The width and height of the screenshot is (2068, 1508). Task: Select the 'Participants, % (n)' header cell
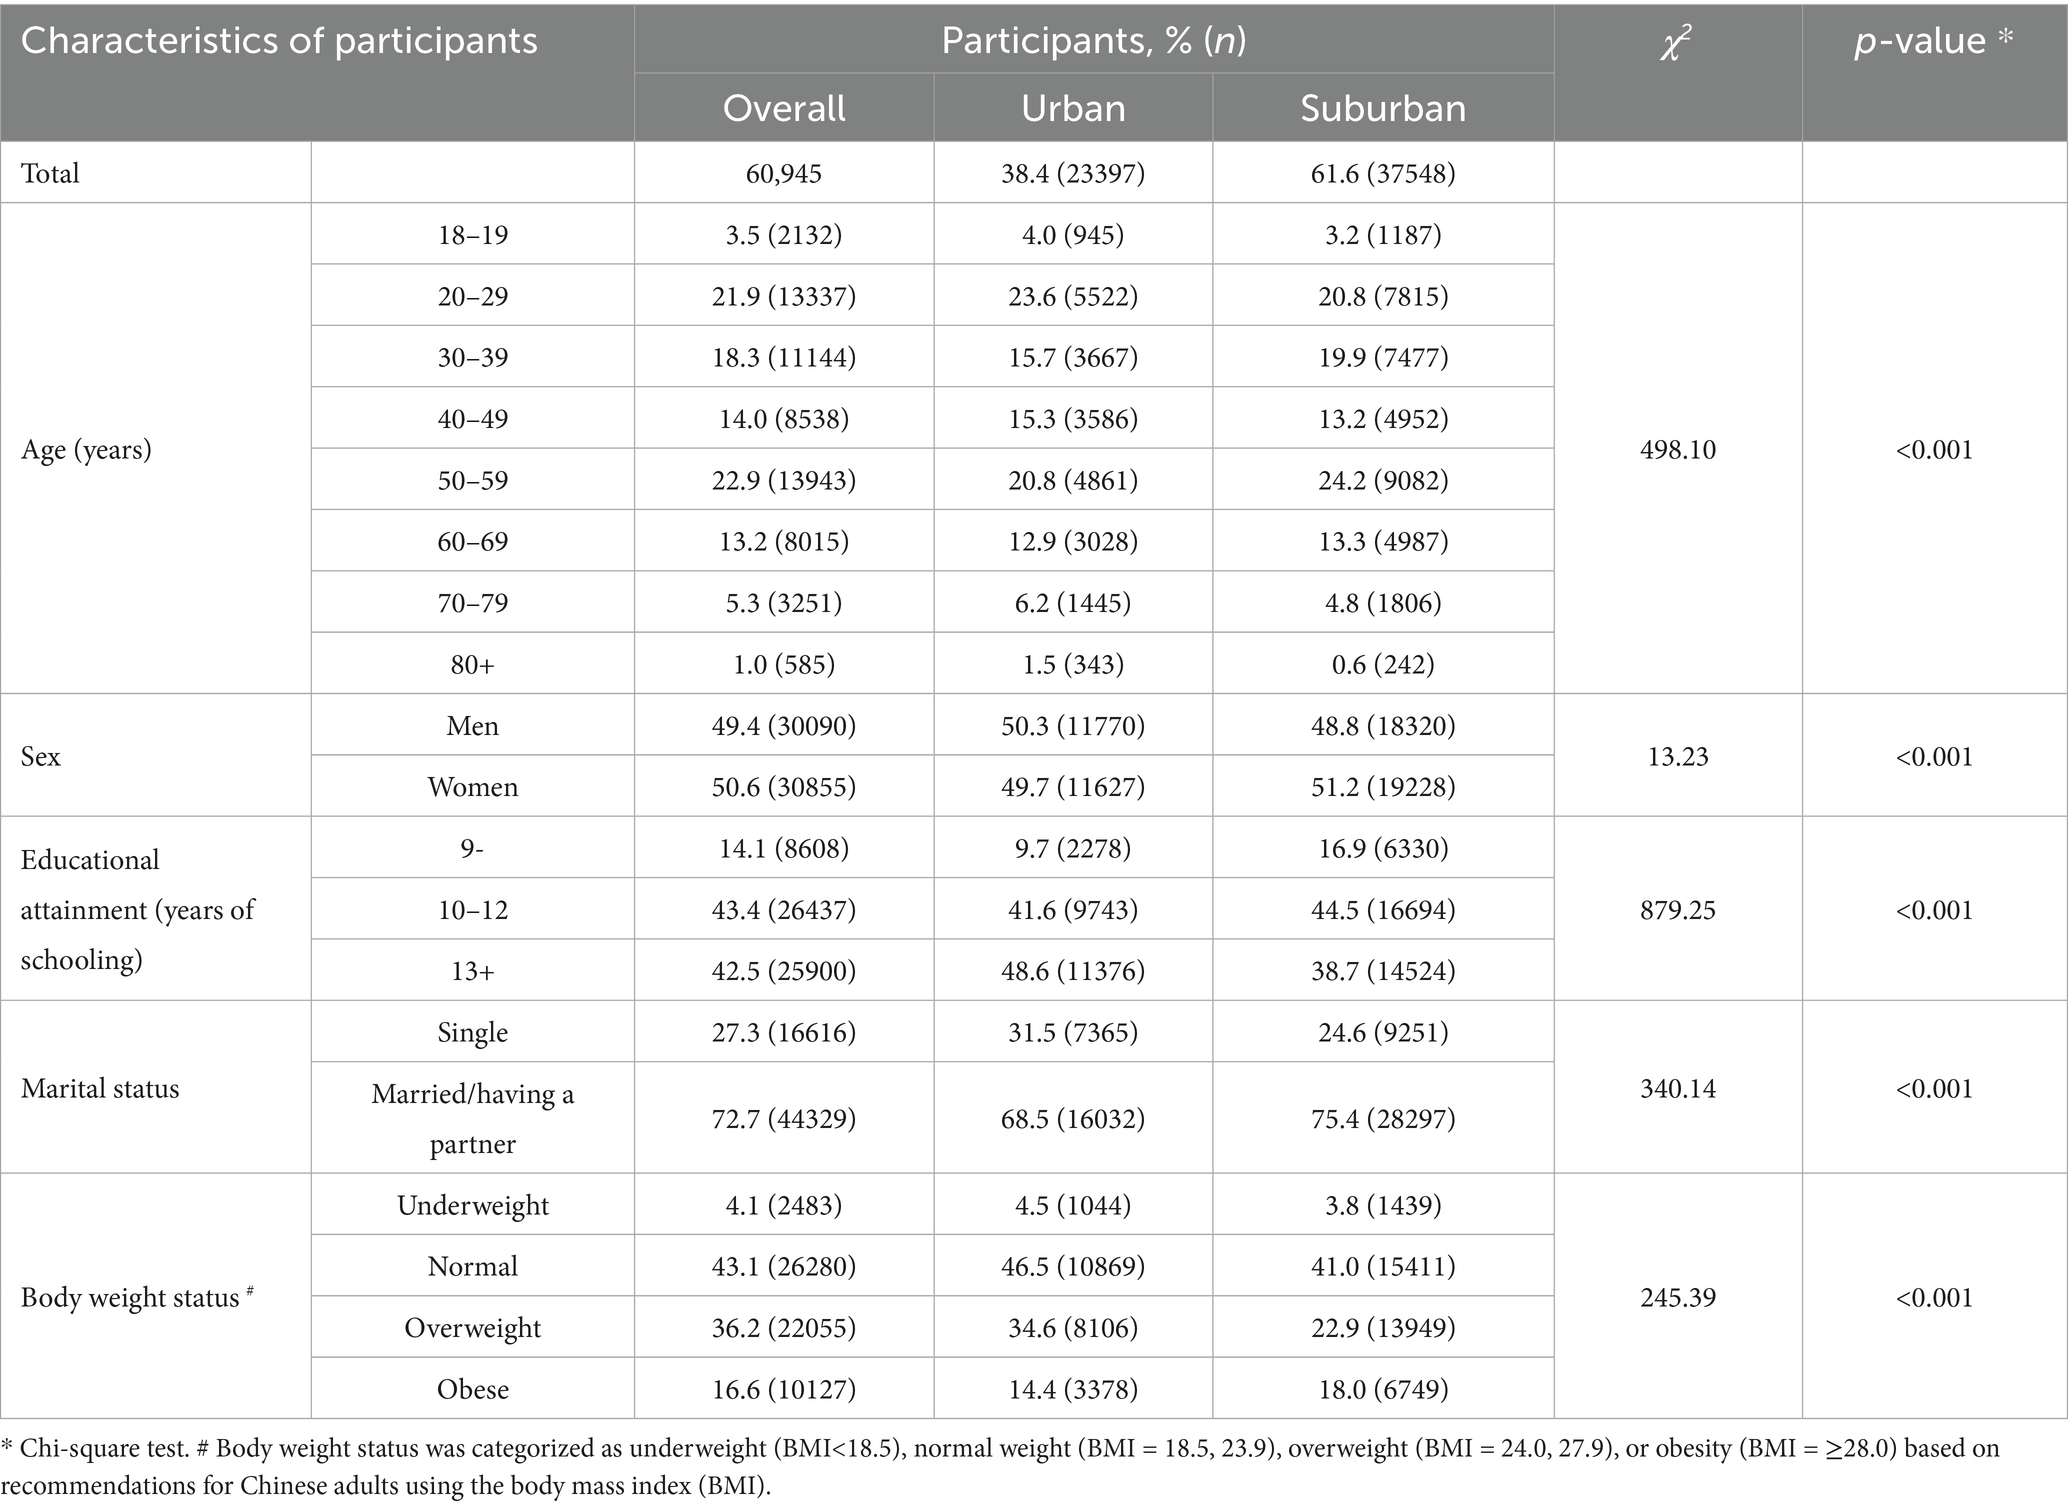(x=1093, y=41)
